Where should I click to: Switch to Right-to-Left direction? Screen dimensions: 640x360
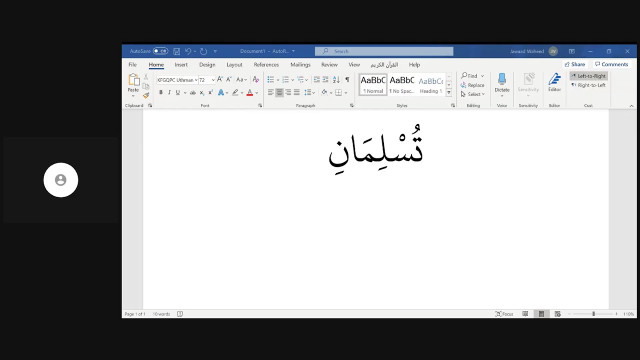pyautogui.click(x=589, y=85)
